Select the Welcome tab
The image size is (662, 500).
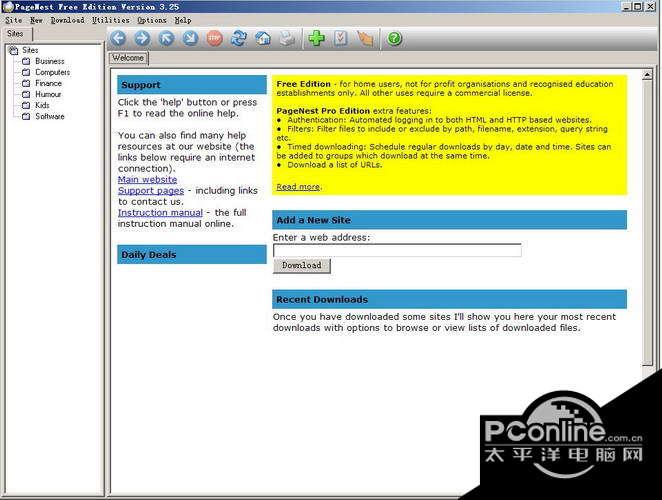tap(128, 58)
